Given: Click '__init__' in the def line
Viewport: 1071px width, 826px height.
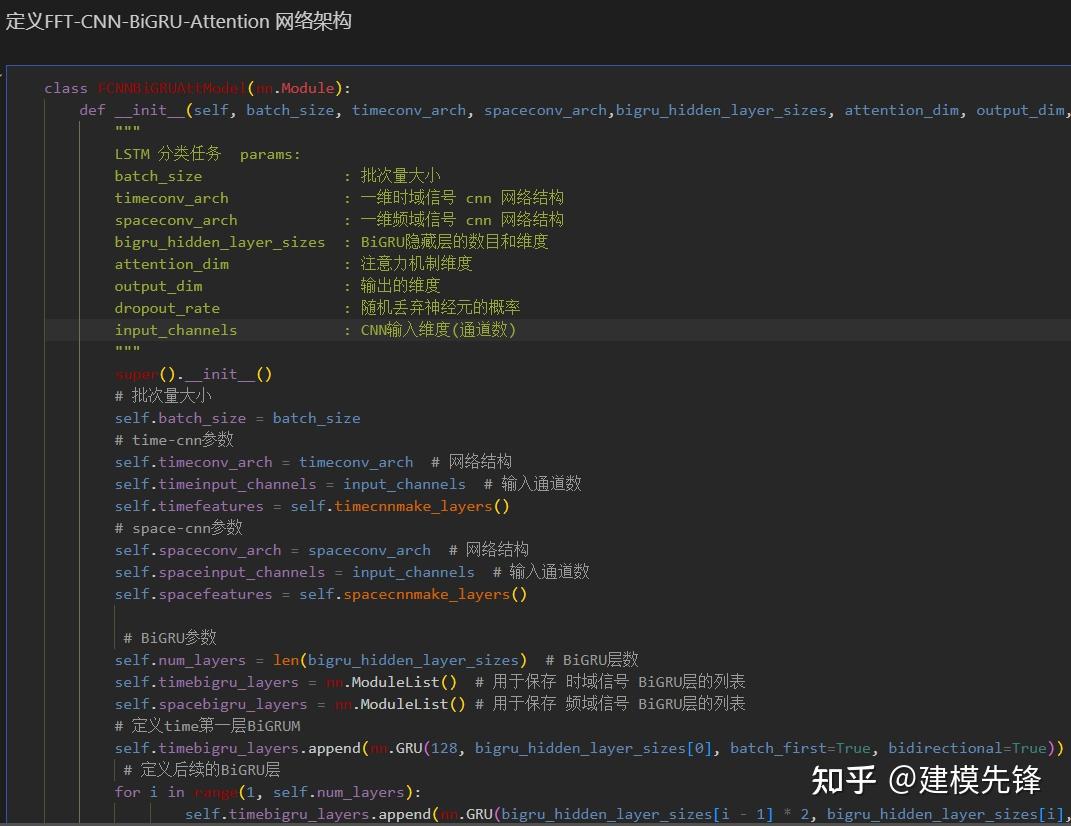Looking at the screenshot, I should pos(150,110).
